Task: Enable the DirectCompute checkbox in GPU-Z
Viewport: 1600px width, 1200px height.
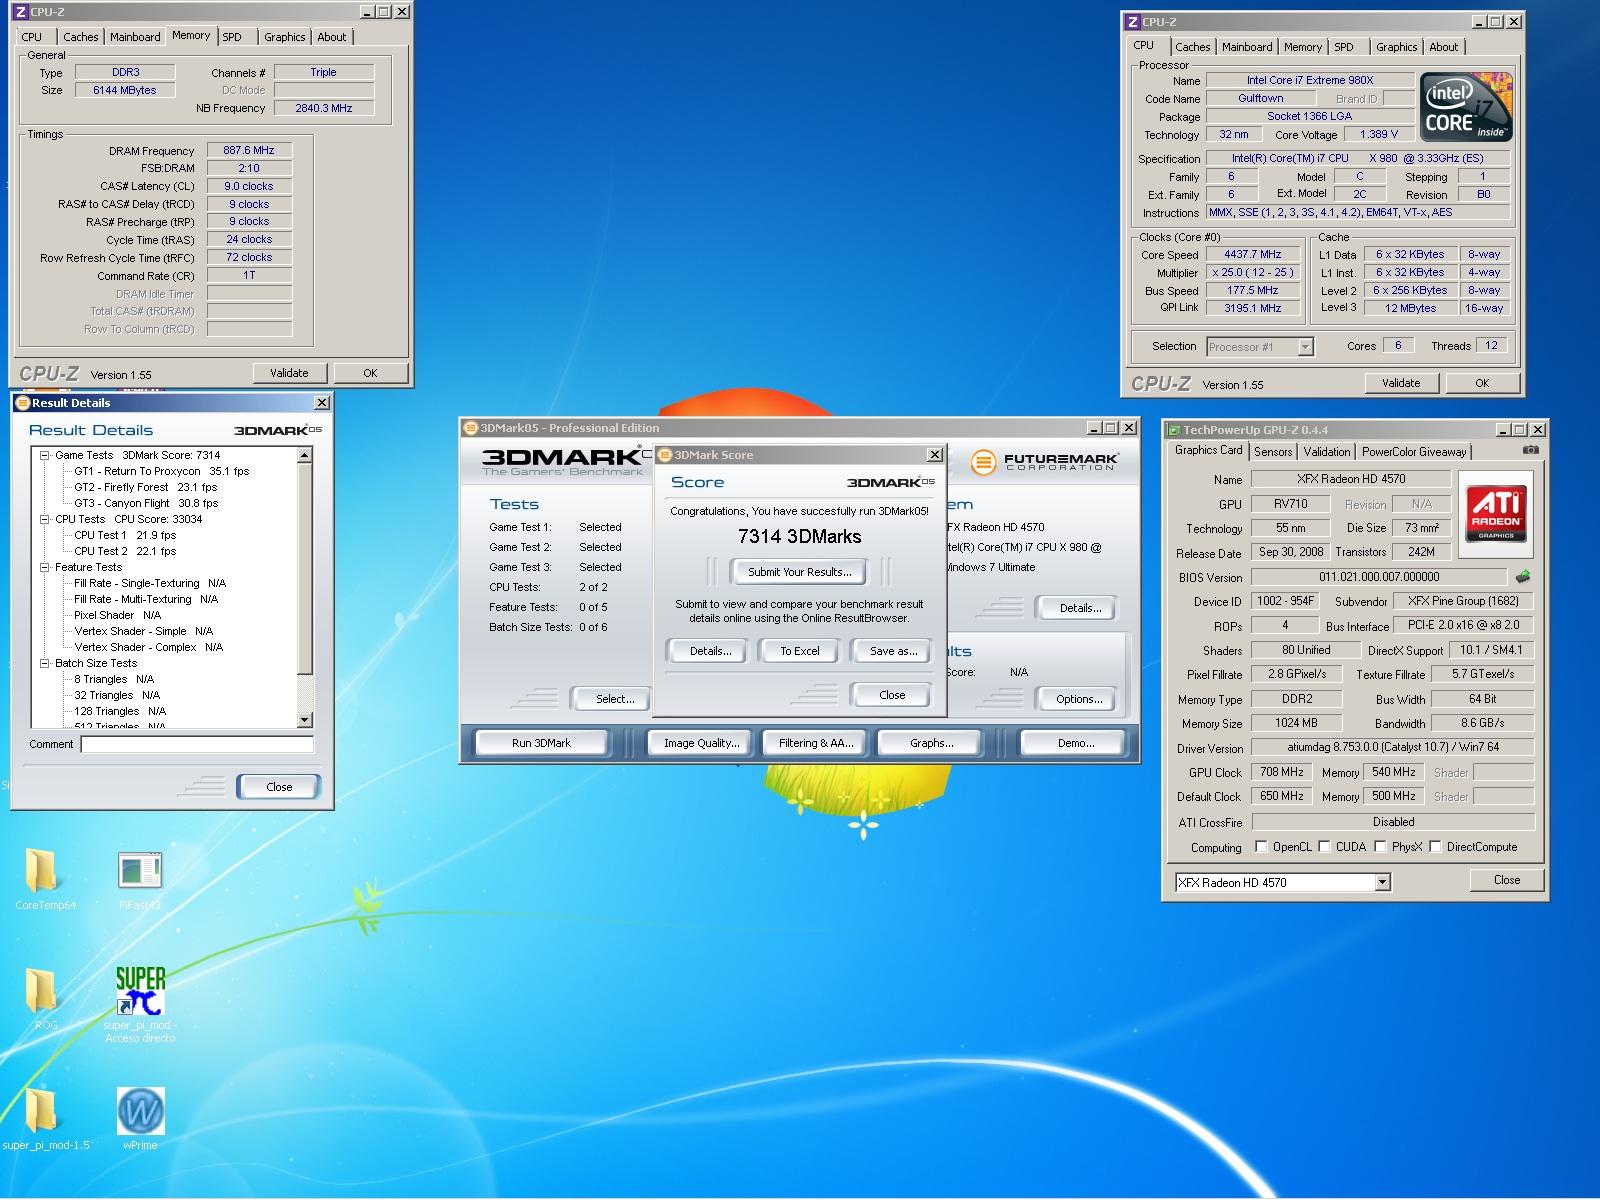Action: click(x=1435, y=847)
